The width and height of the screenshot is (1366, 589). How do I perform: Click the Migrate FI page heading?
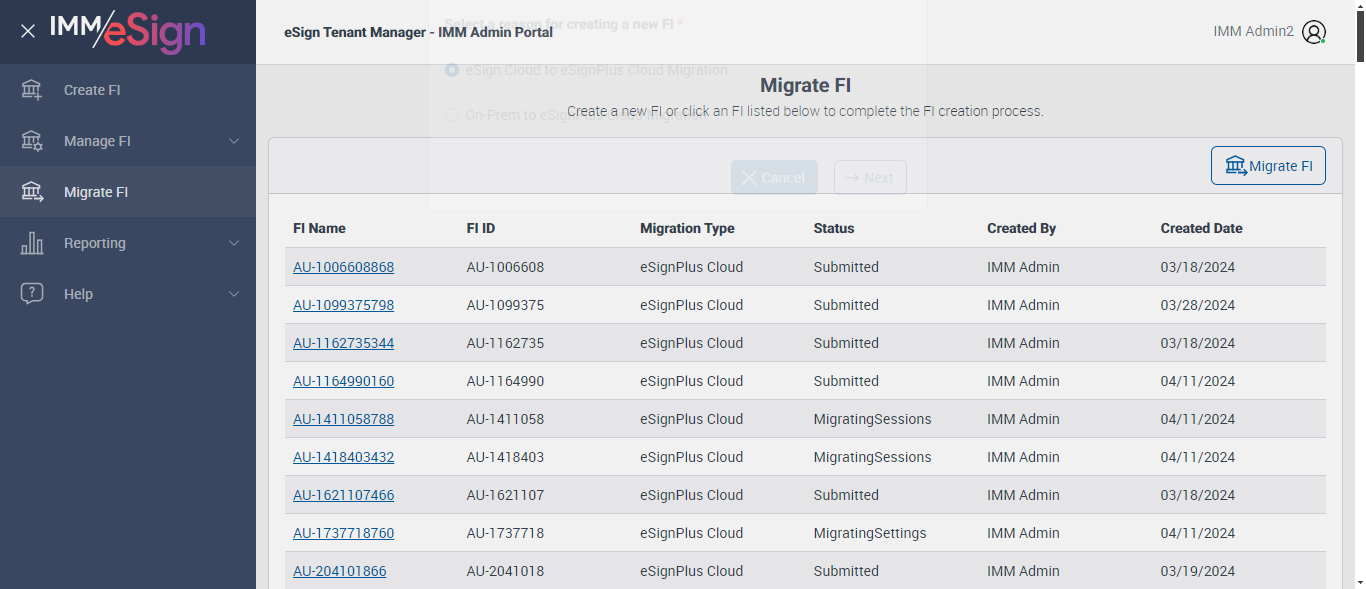[805, 85]
